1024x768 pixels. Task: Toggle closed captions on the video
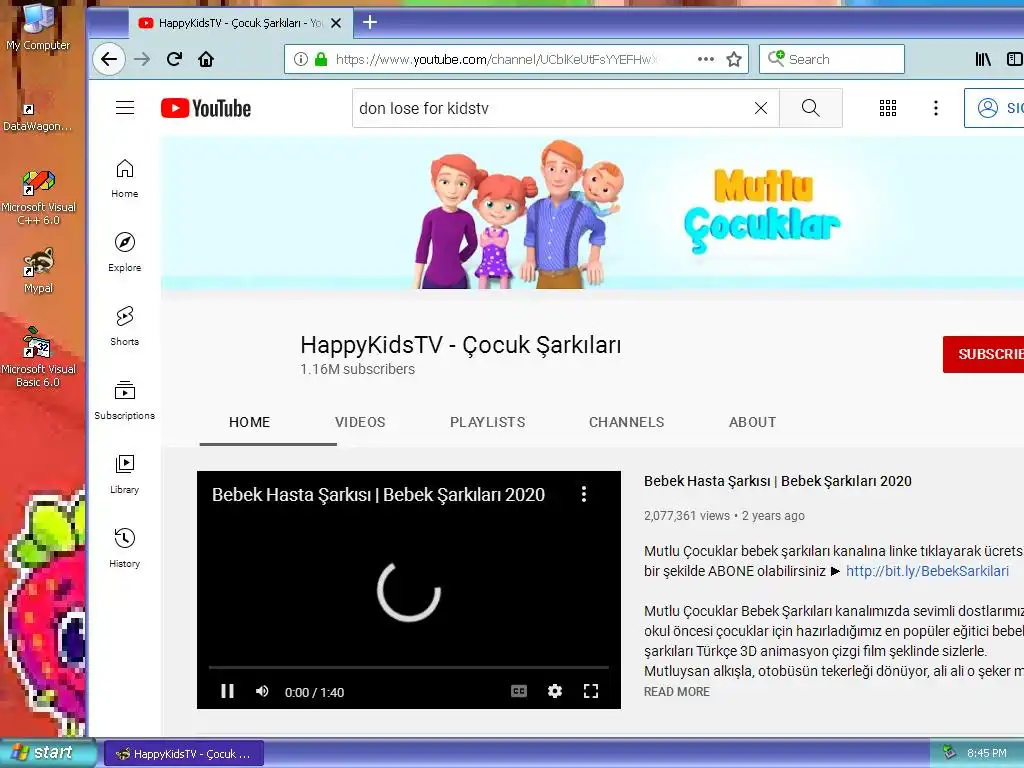tap(519, 691)
